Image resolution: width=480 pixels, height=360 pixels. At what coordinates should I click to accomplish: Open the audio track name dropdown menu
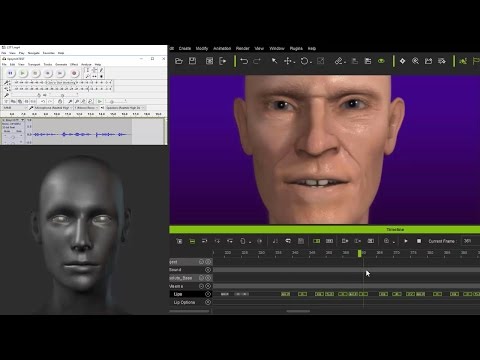(x=13, y=120)
